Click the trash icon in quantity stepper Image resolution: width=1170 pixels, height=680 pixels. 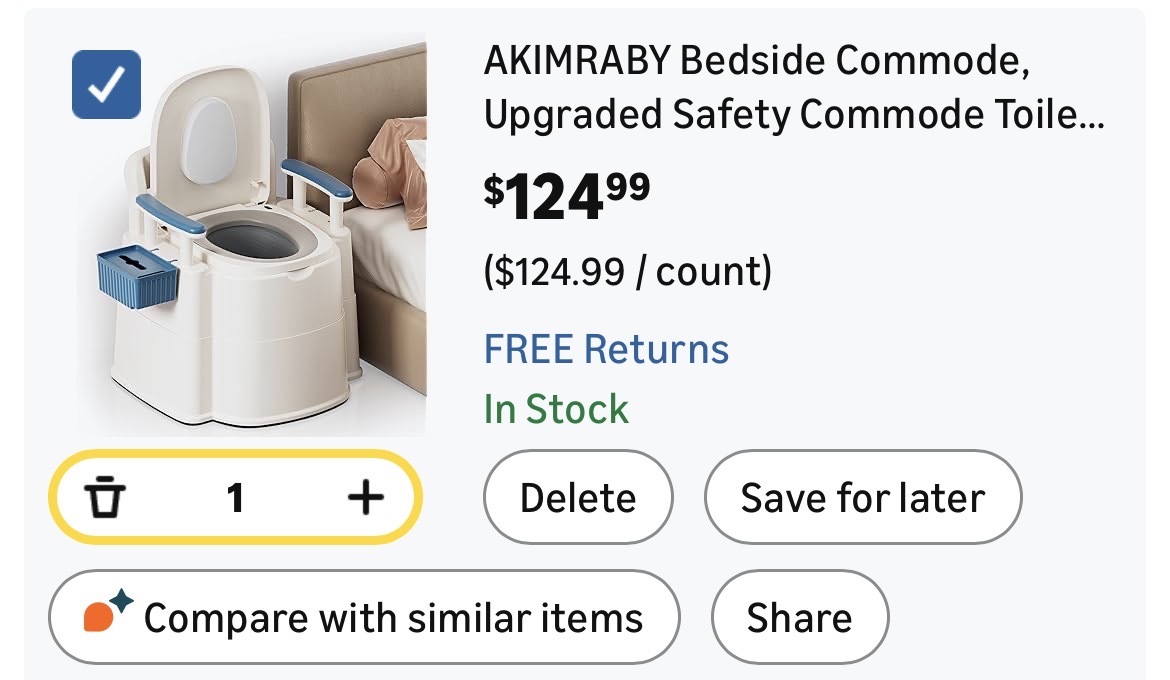[x=105, y=497]
